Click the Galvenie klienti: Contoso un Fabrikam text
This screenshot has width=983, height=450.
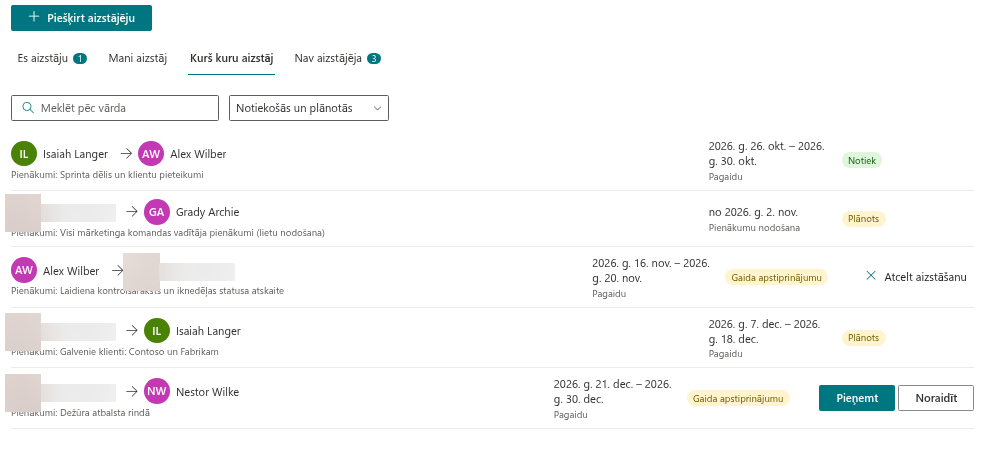(x=139, y=352)
